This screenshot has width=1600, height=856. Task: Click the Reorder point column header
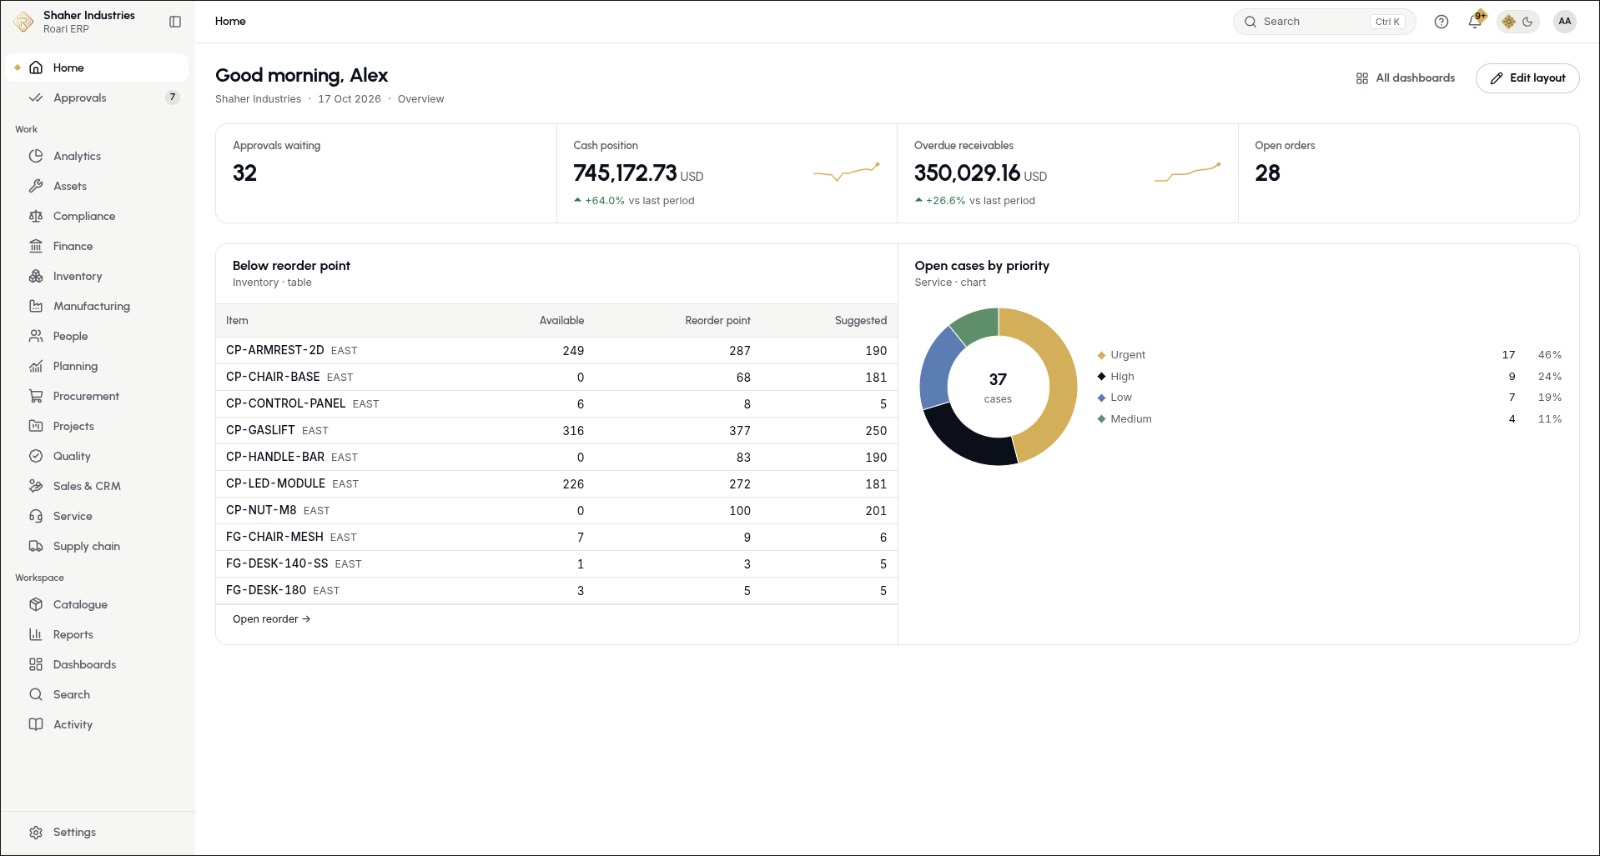point(717,320)
